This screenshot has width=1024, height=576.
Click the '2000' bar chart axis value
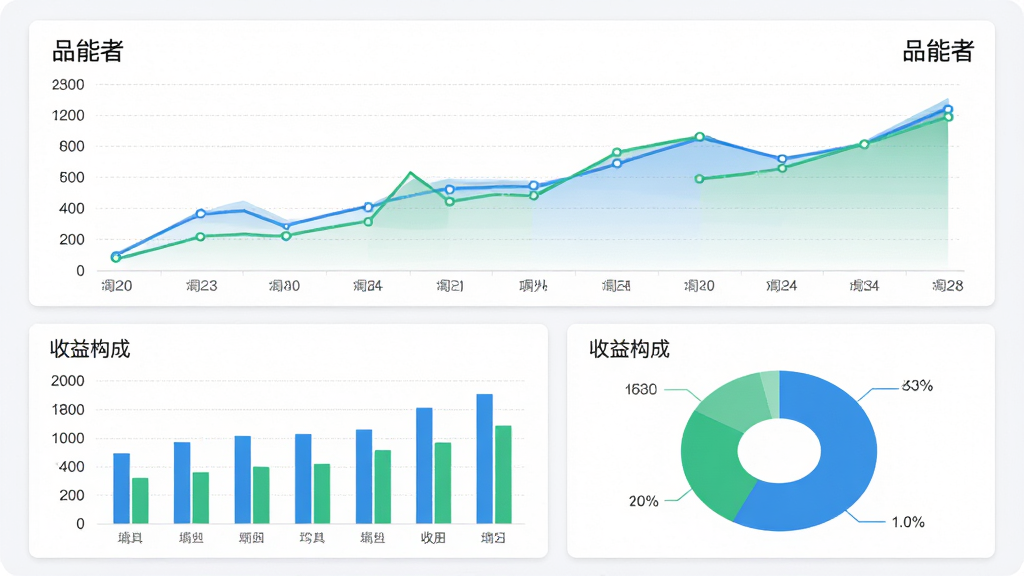pos(68,381)
